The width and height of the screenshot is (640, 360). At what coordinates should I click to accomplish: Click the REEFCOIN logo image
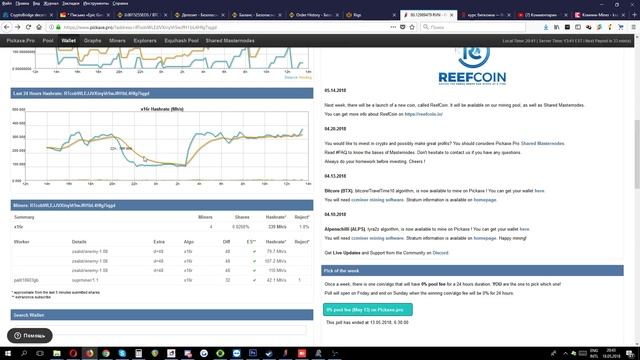472,66
